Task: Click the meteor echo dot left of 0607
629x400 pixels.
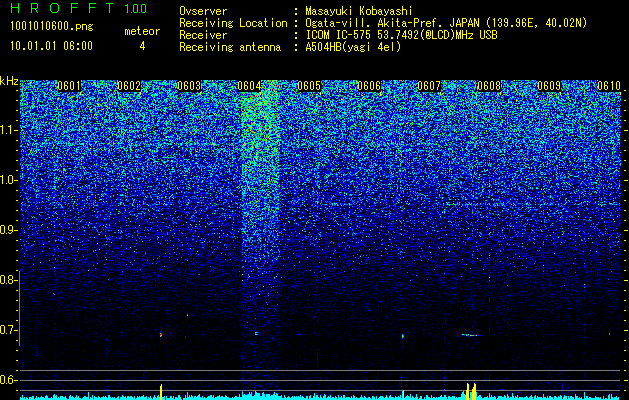Action: [403, 336]
